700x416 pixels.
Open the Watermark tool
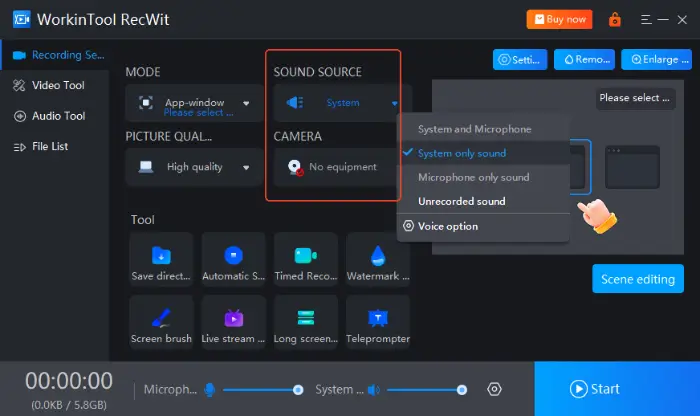click(378, 259)
